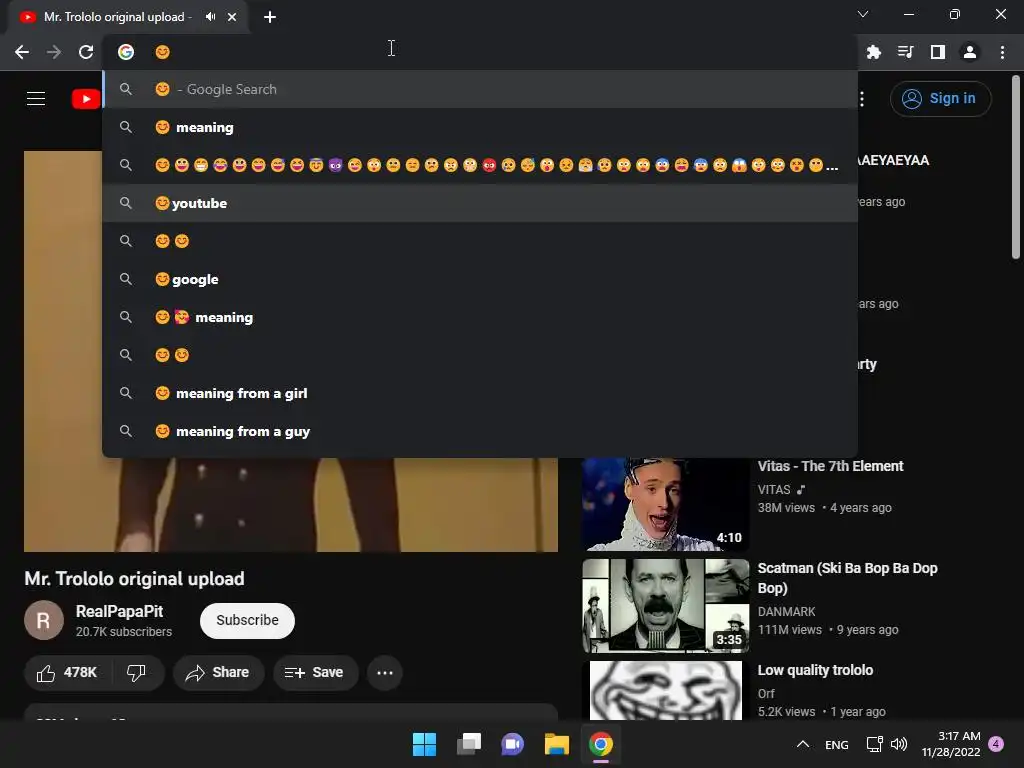Close the Mr. Trololo tab
Screen dimensions: 1024x768
[x=232, y=17]
